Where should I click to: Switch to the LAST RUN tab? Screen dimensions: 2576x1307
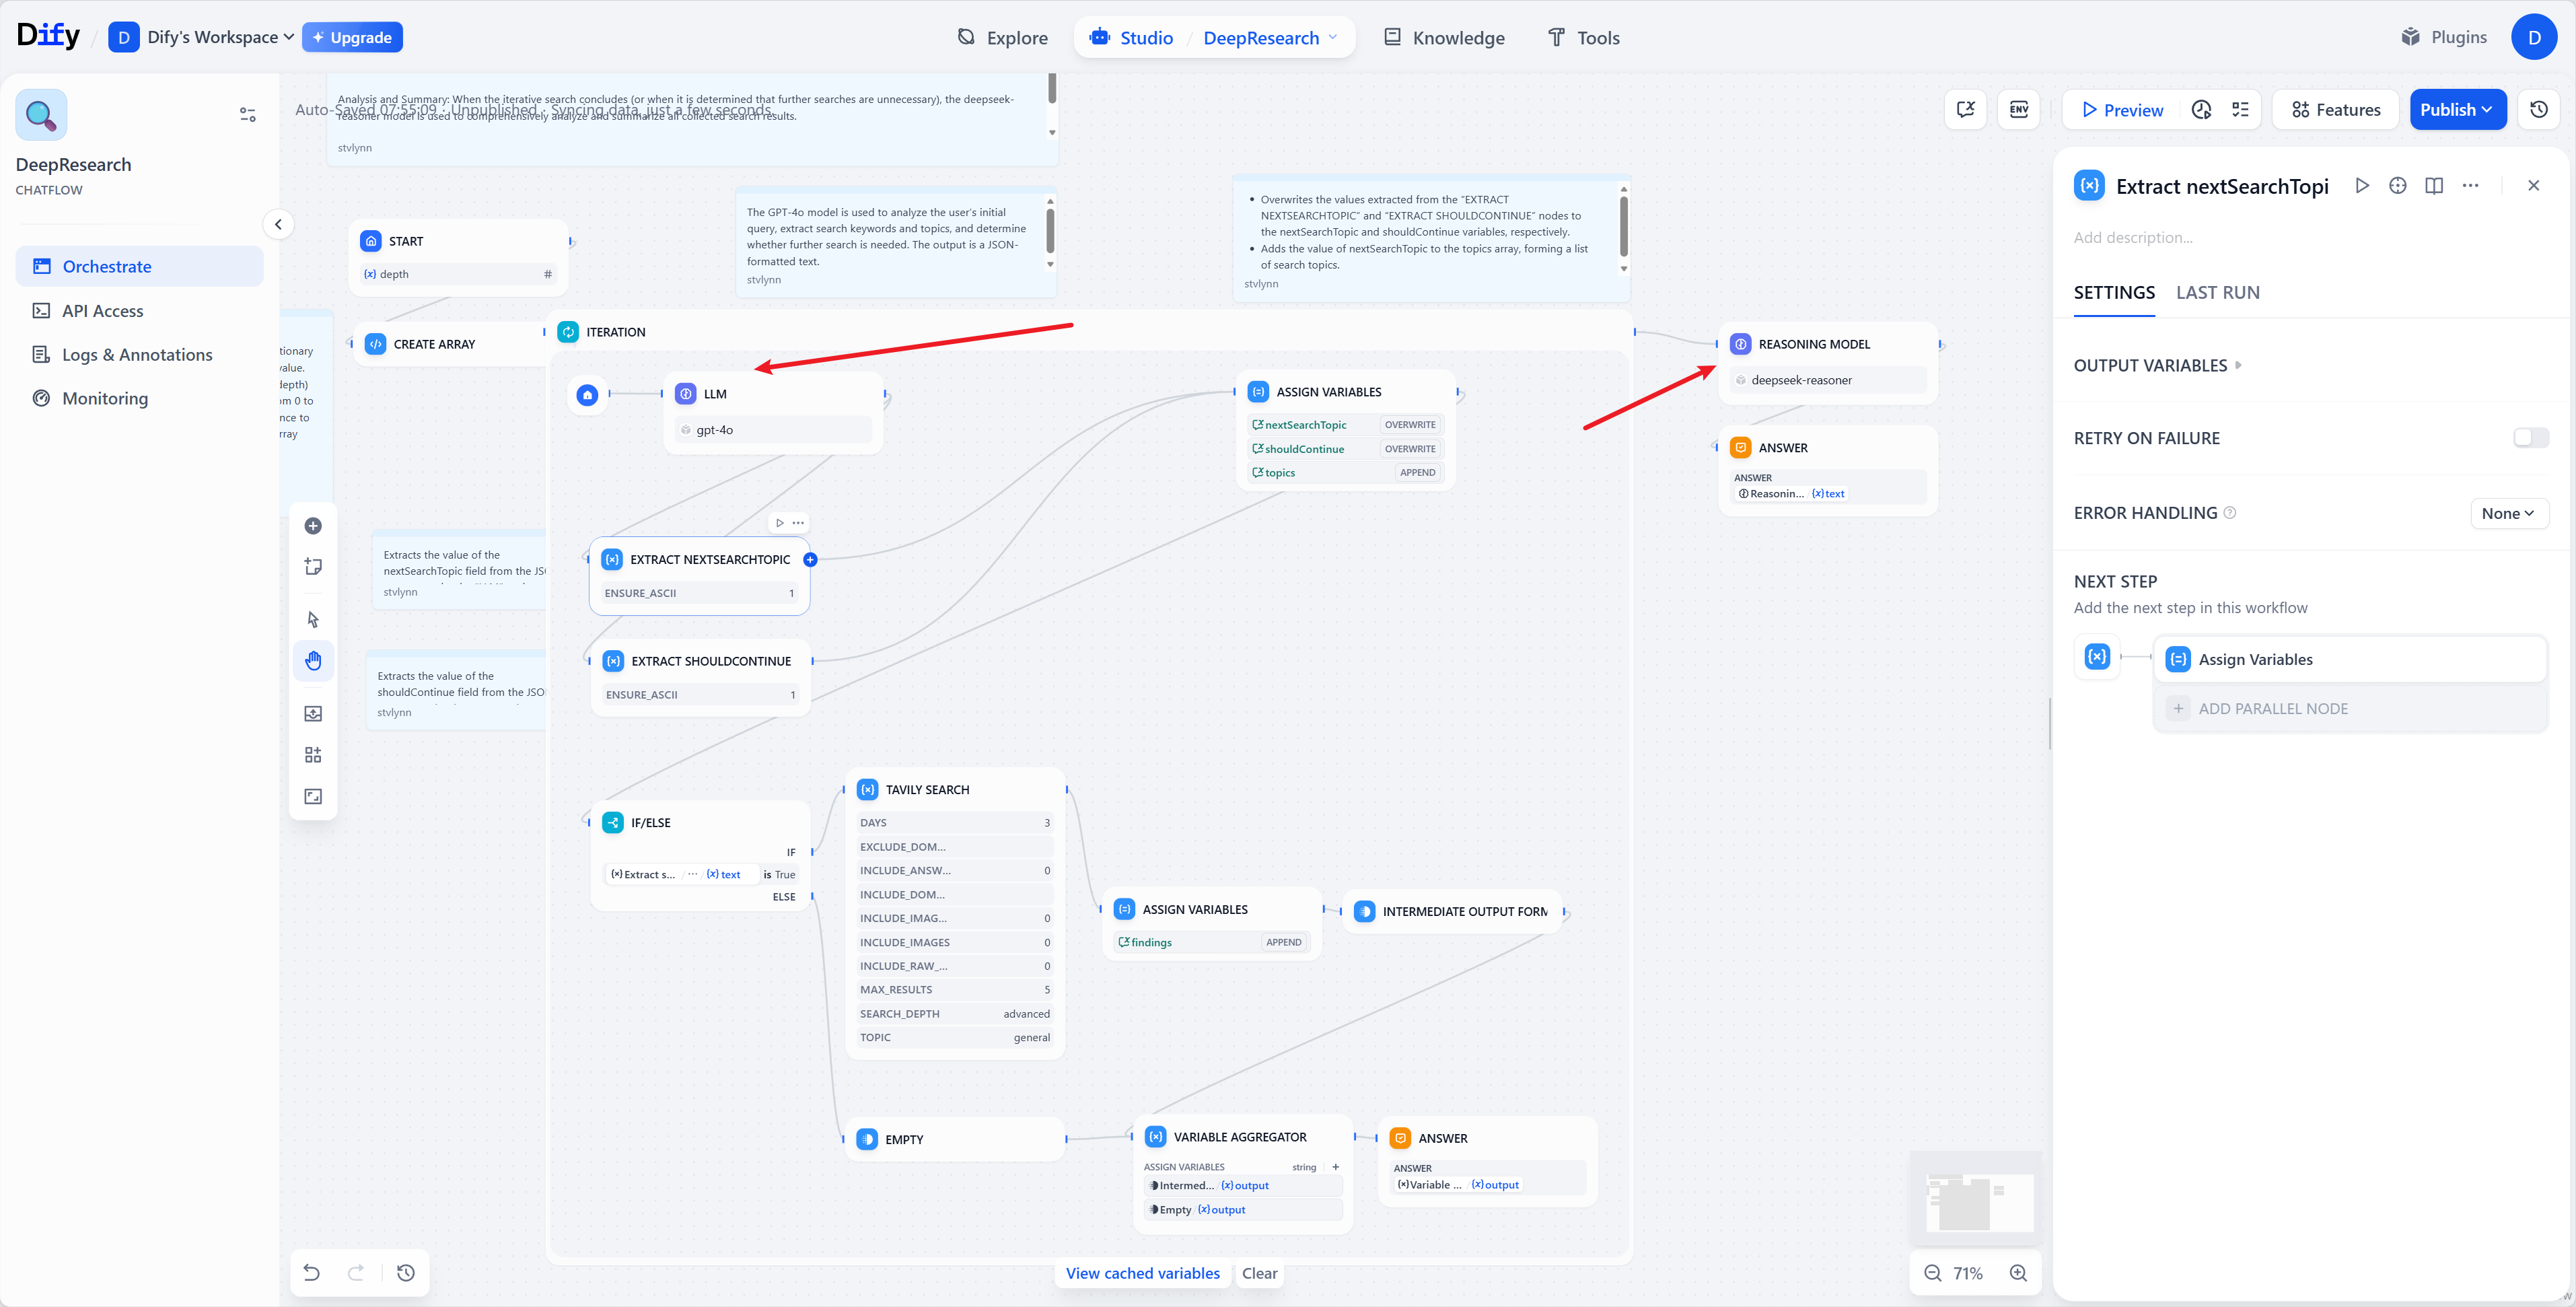pos(2218,292)
